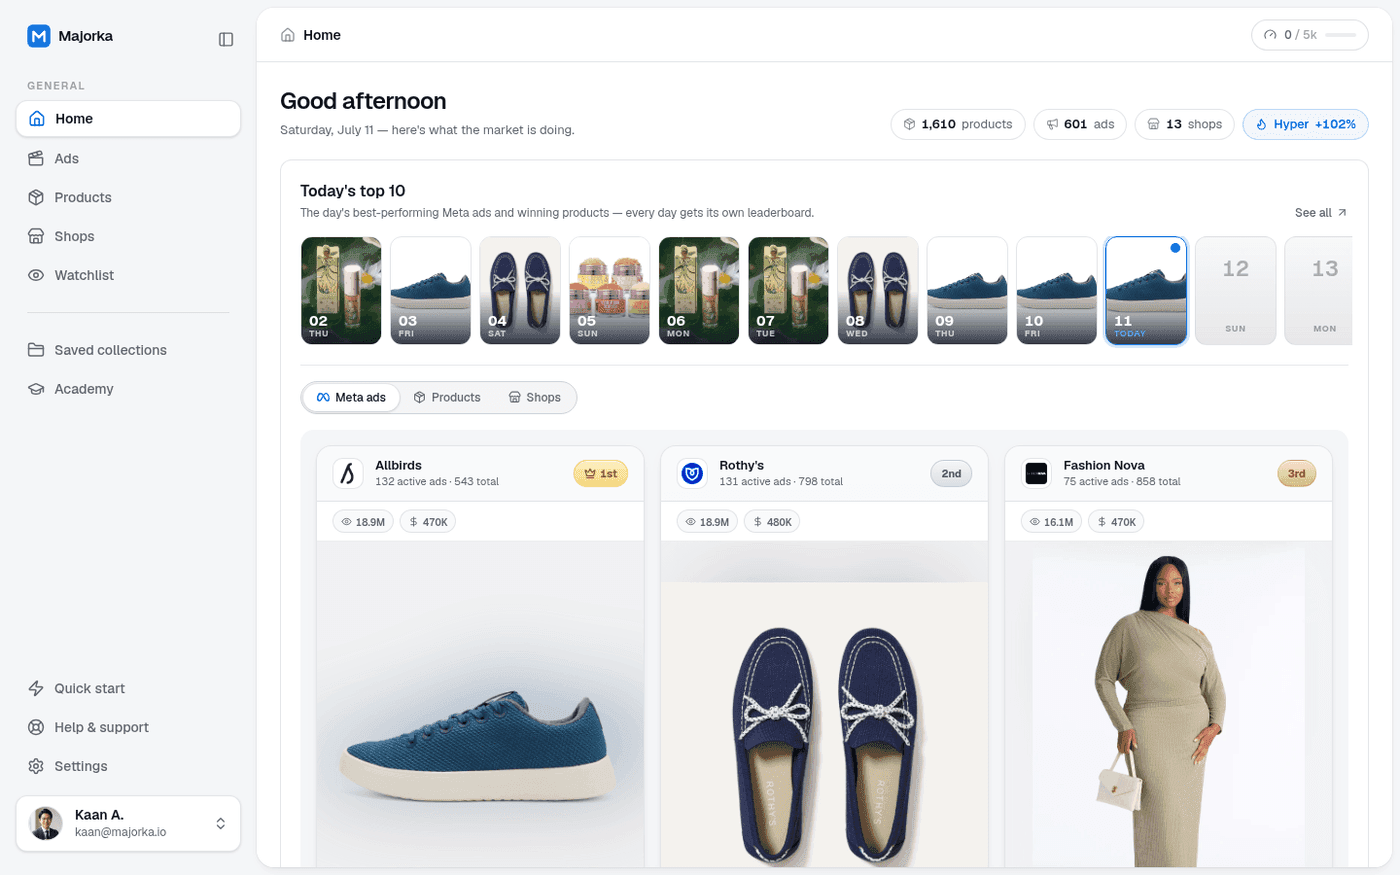The height and width of the screenshot is (875, 1400).
Task: Click Allbirds 470K spend stat
Action: pyautogui.click(x=428, y=522)
